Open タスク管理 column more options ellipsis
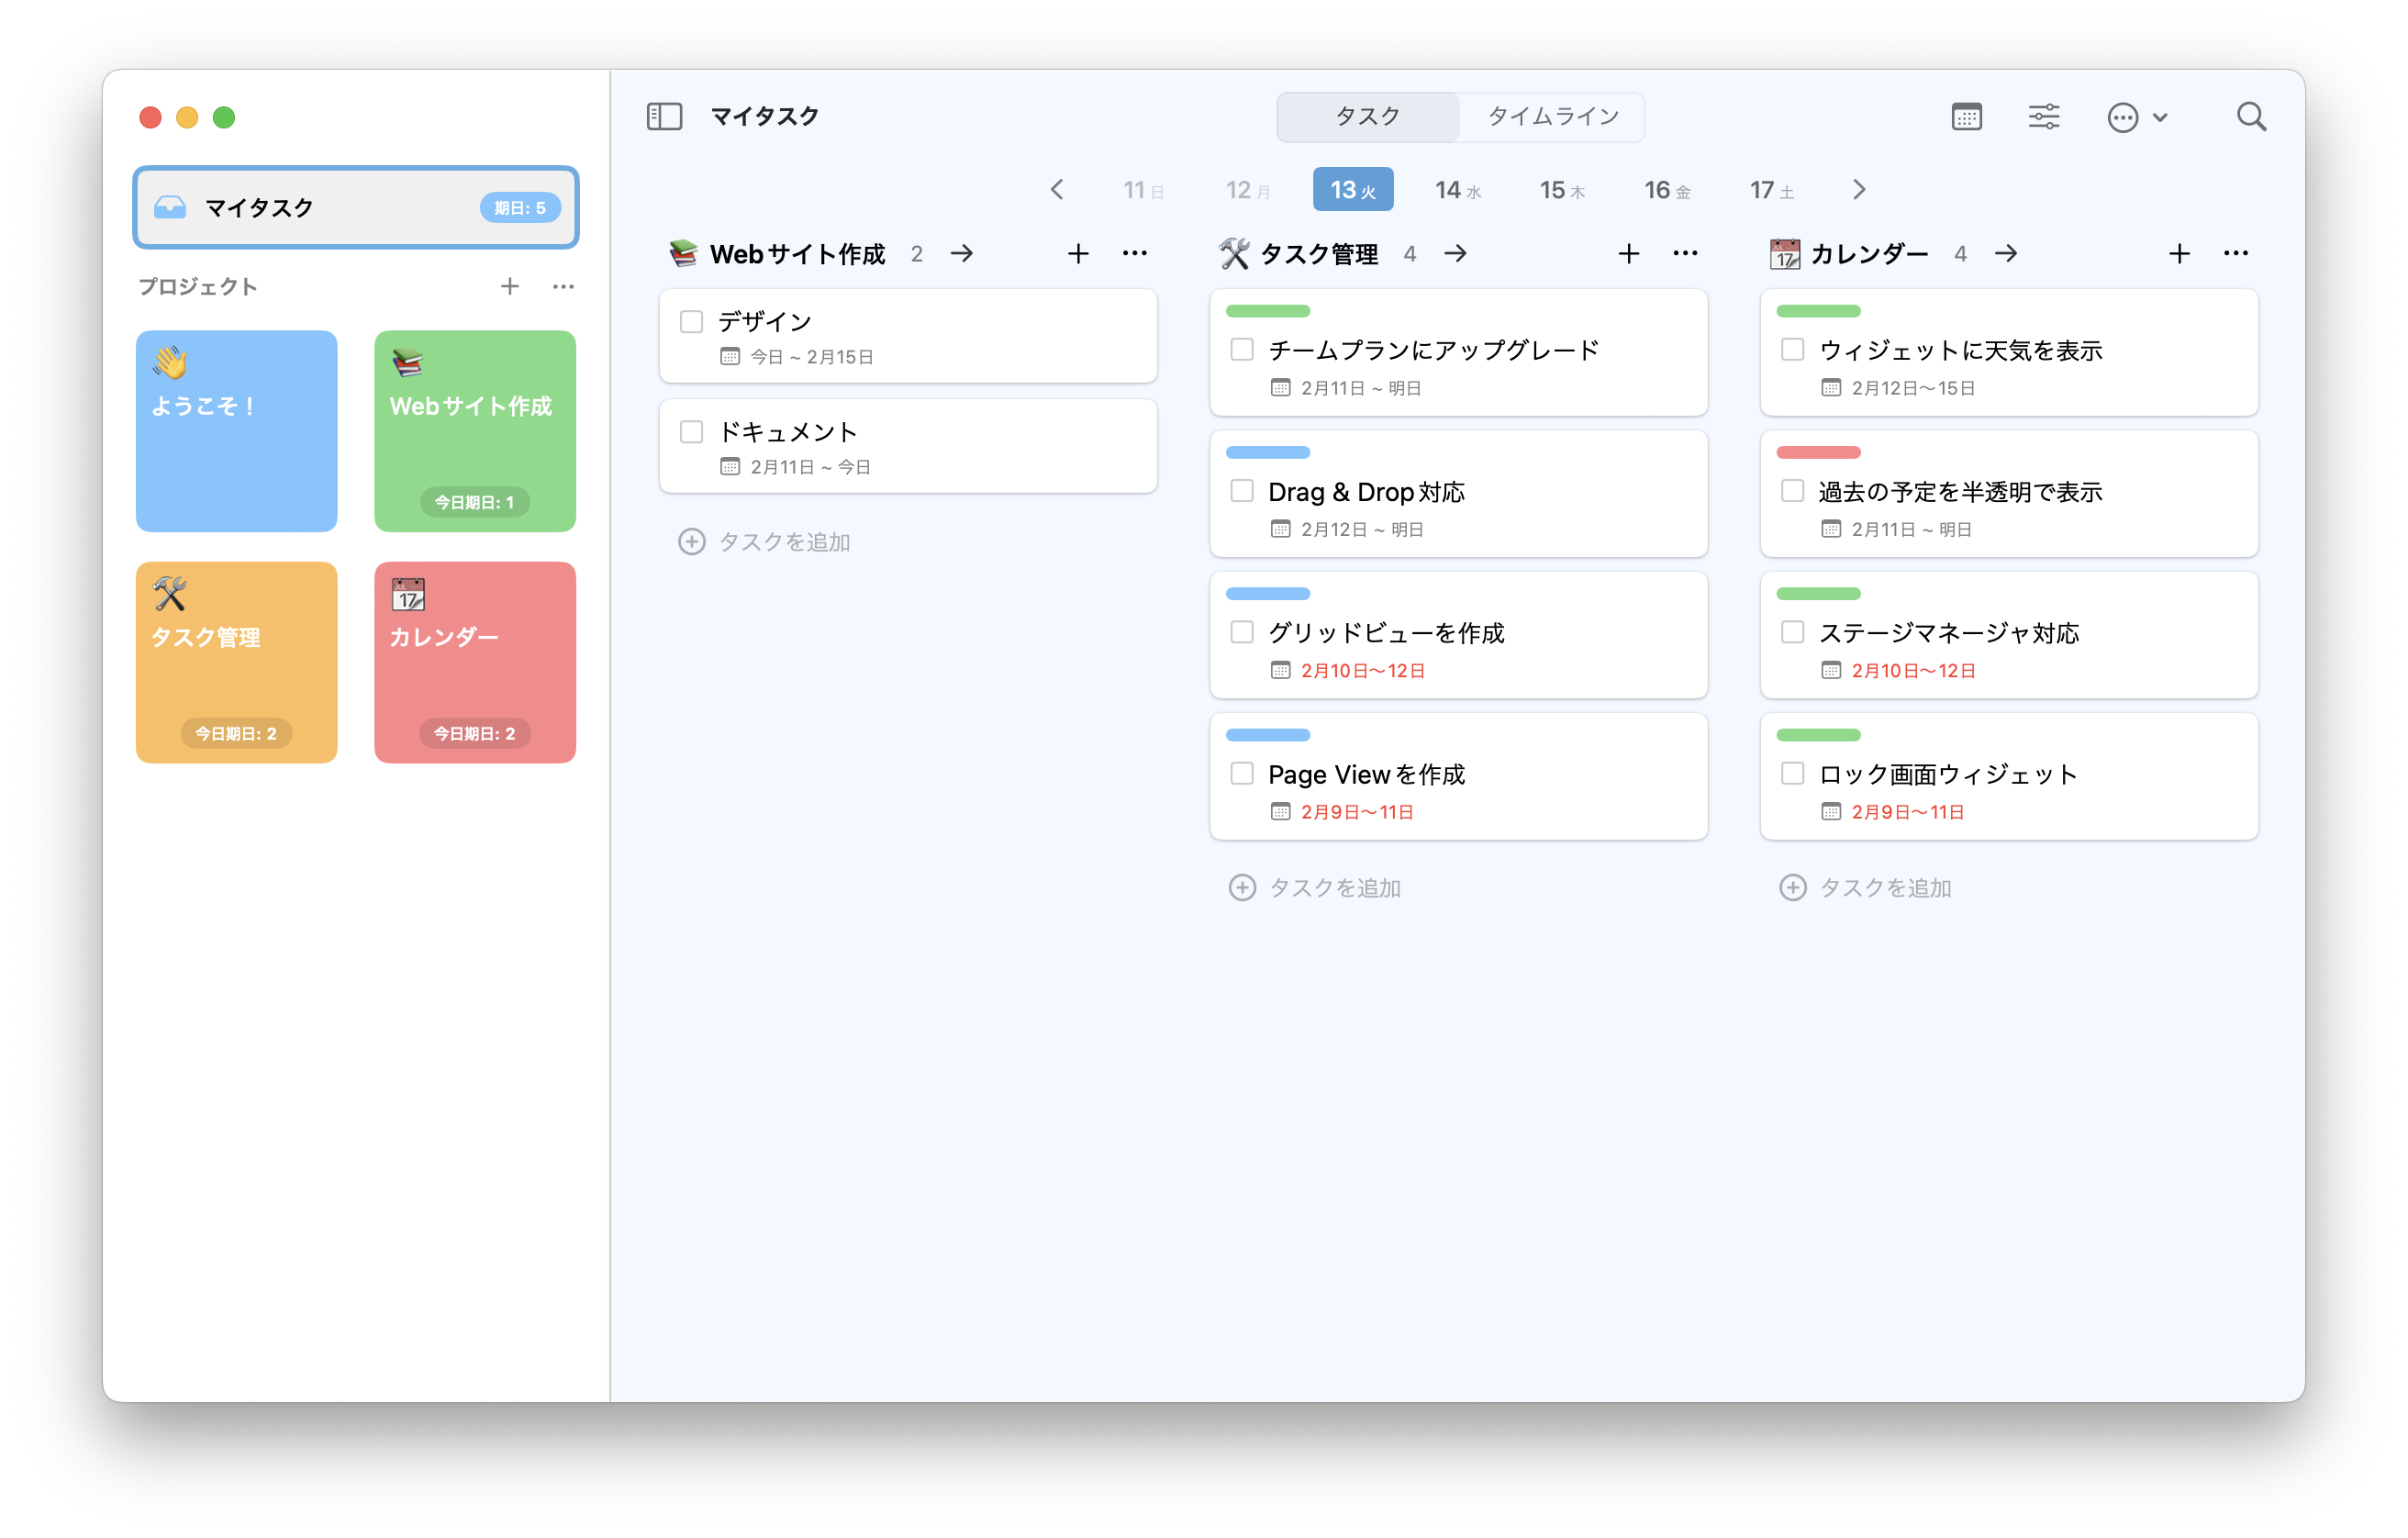Image resolution: width=2408 pixels, height=1538 pixels. click(x=1684, y=254)
